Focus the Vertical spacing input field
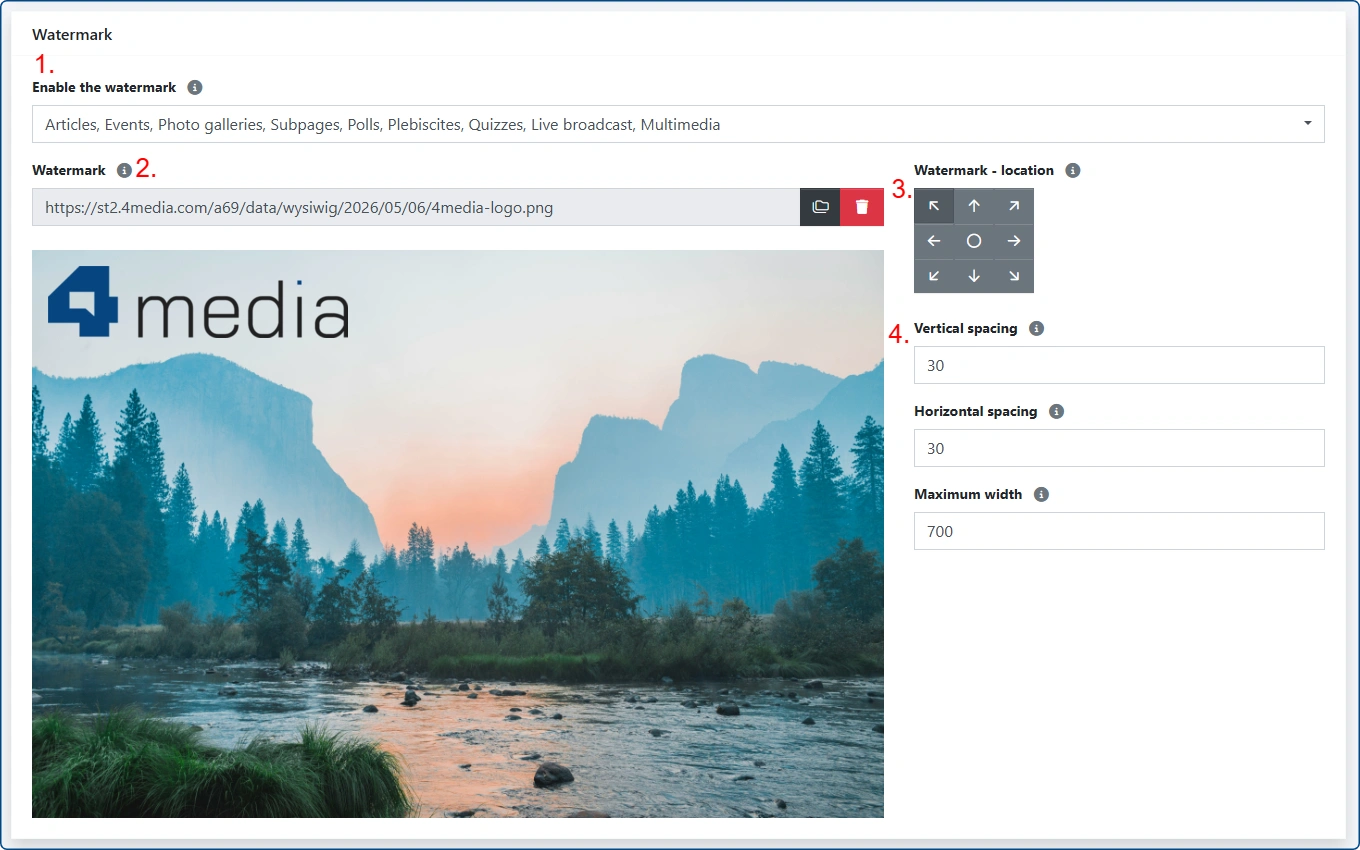This screenshot has height=850, width=1360. (1119, 365)
